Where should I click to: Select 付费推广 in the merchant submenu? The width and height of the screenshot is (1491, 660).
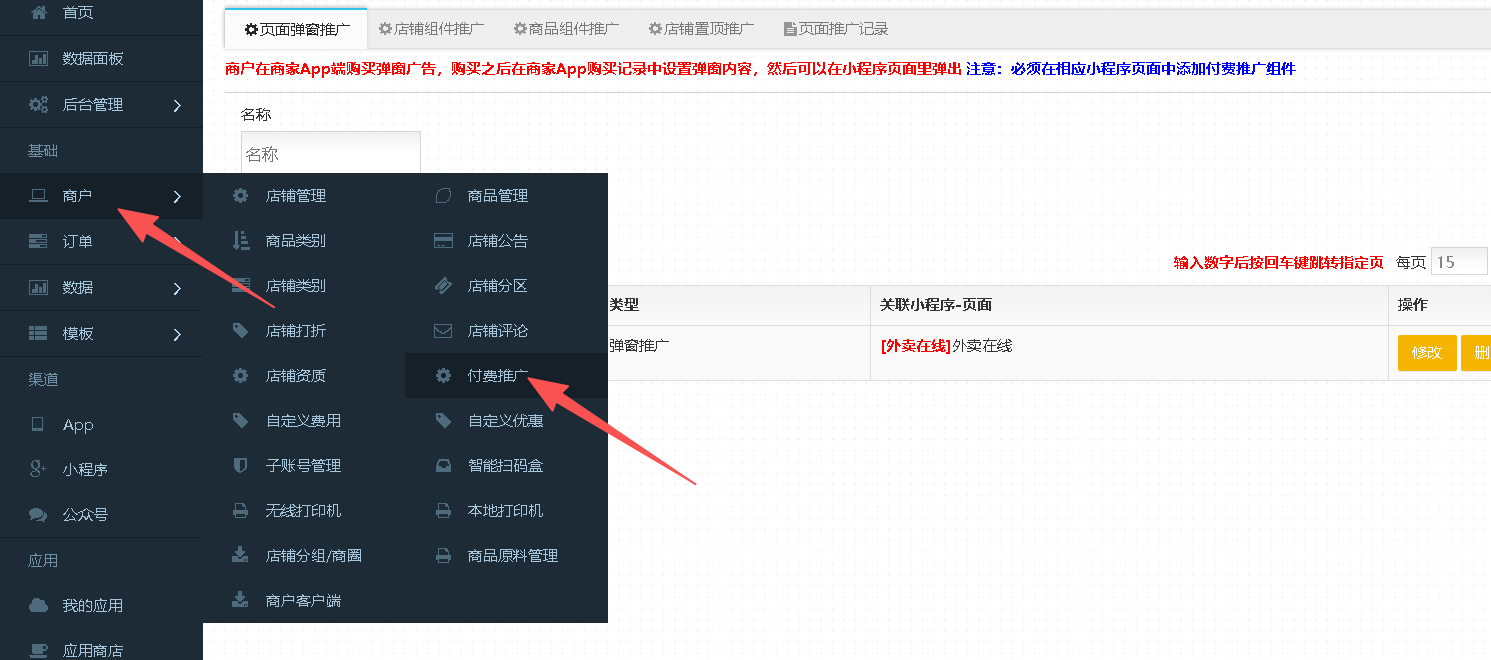498,376
